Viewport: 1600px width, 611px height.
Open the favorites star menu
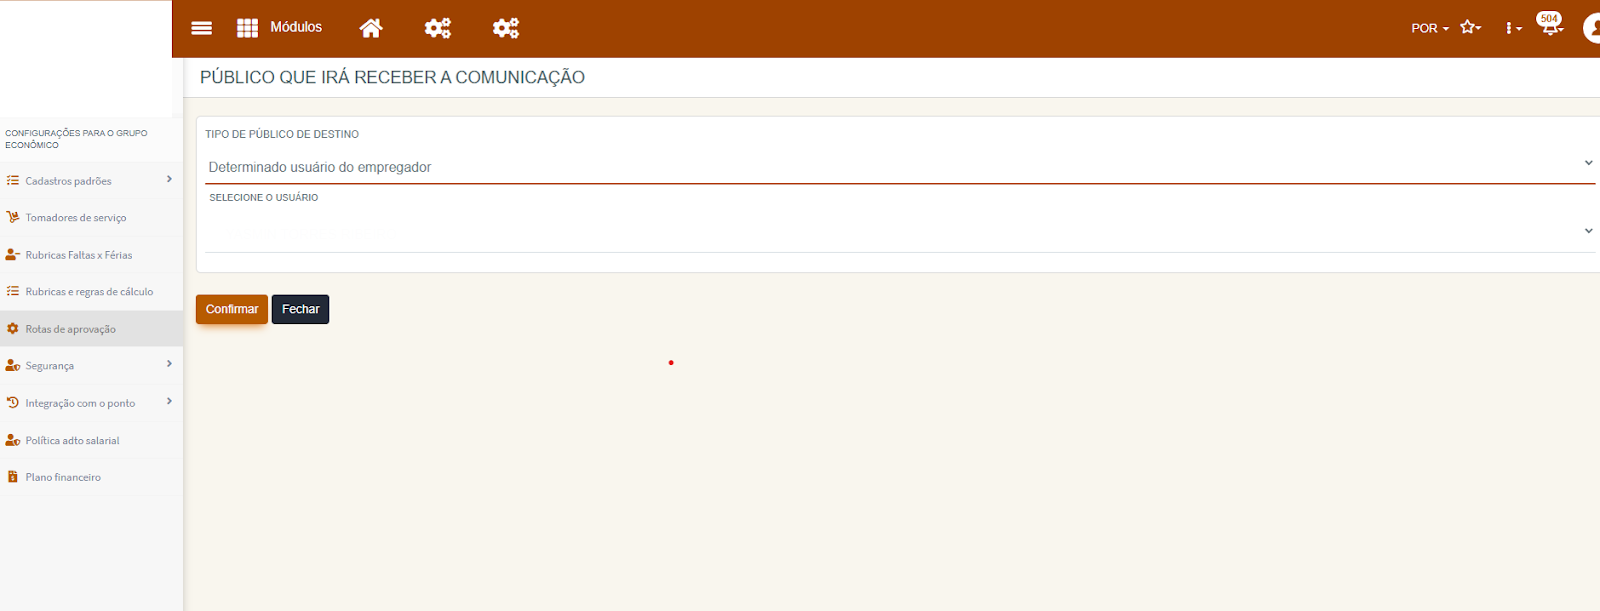click(1470, 28)
